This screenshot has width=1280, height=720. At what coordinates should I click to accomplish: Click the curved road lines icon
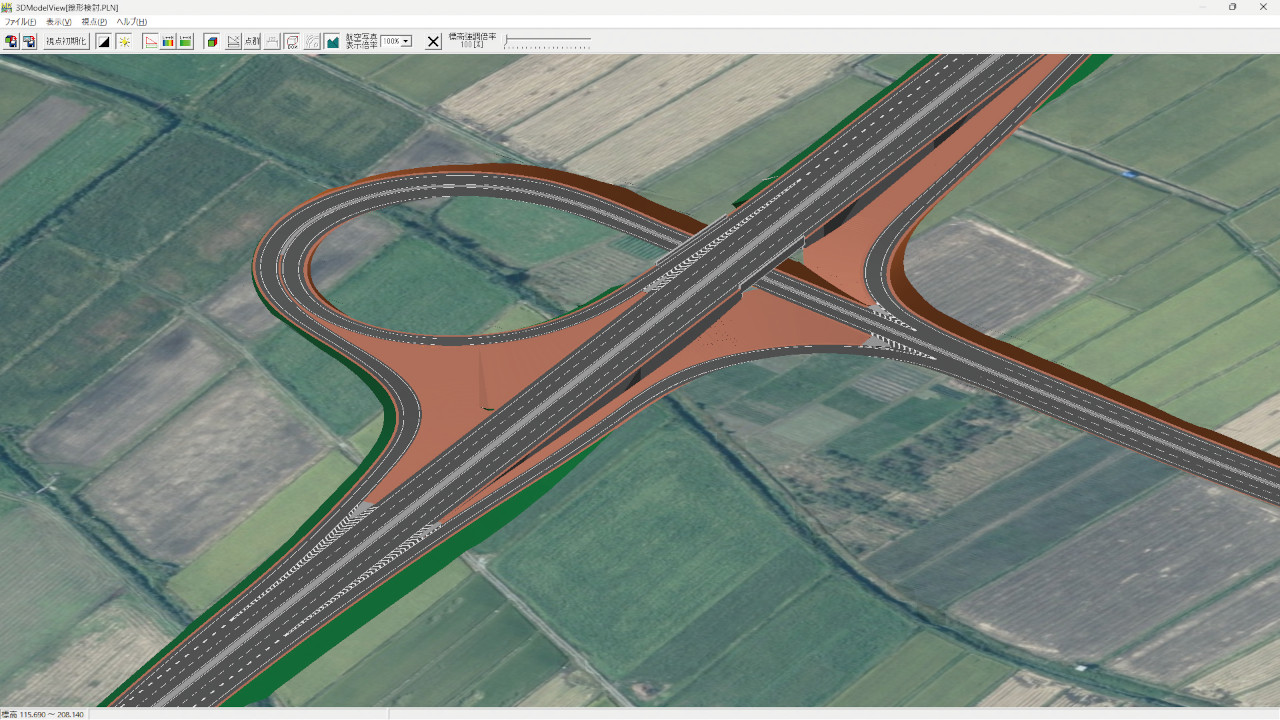click(313, 41)
